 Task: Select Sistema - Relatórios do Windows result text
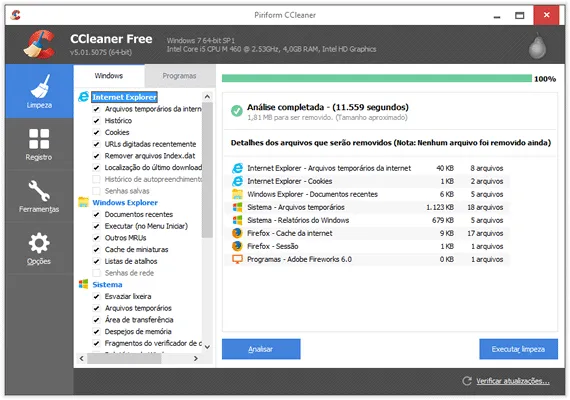[x=298, y=220]
